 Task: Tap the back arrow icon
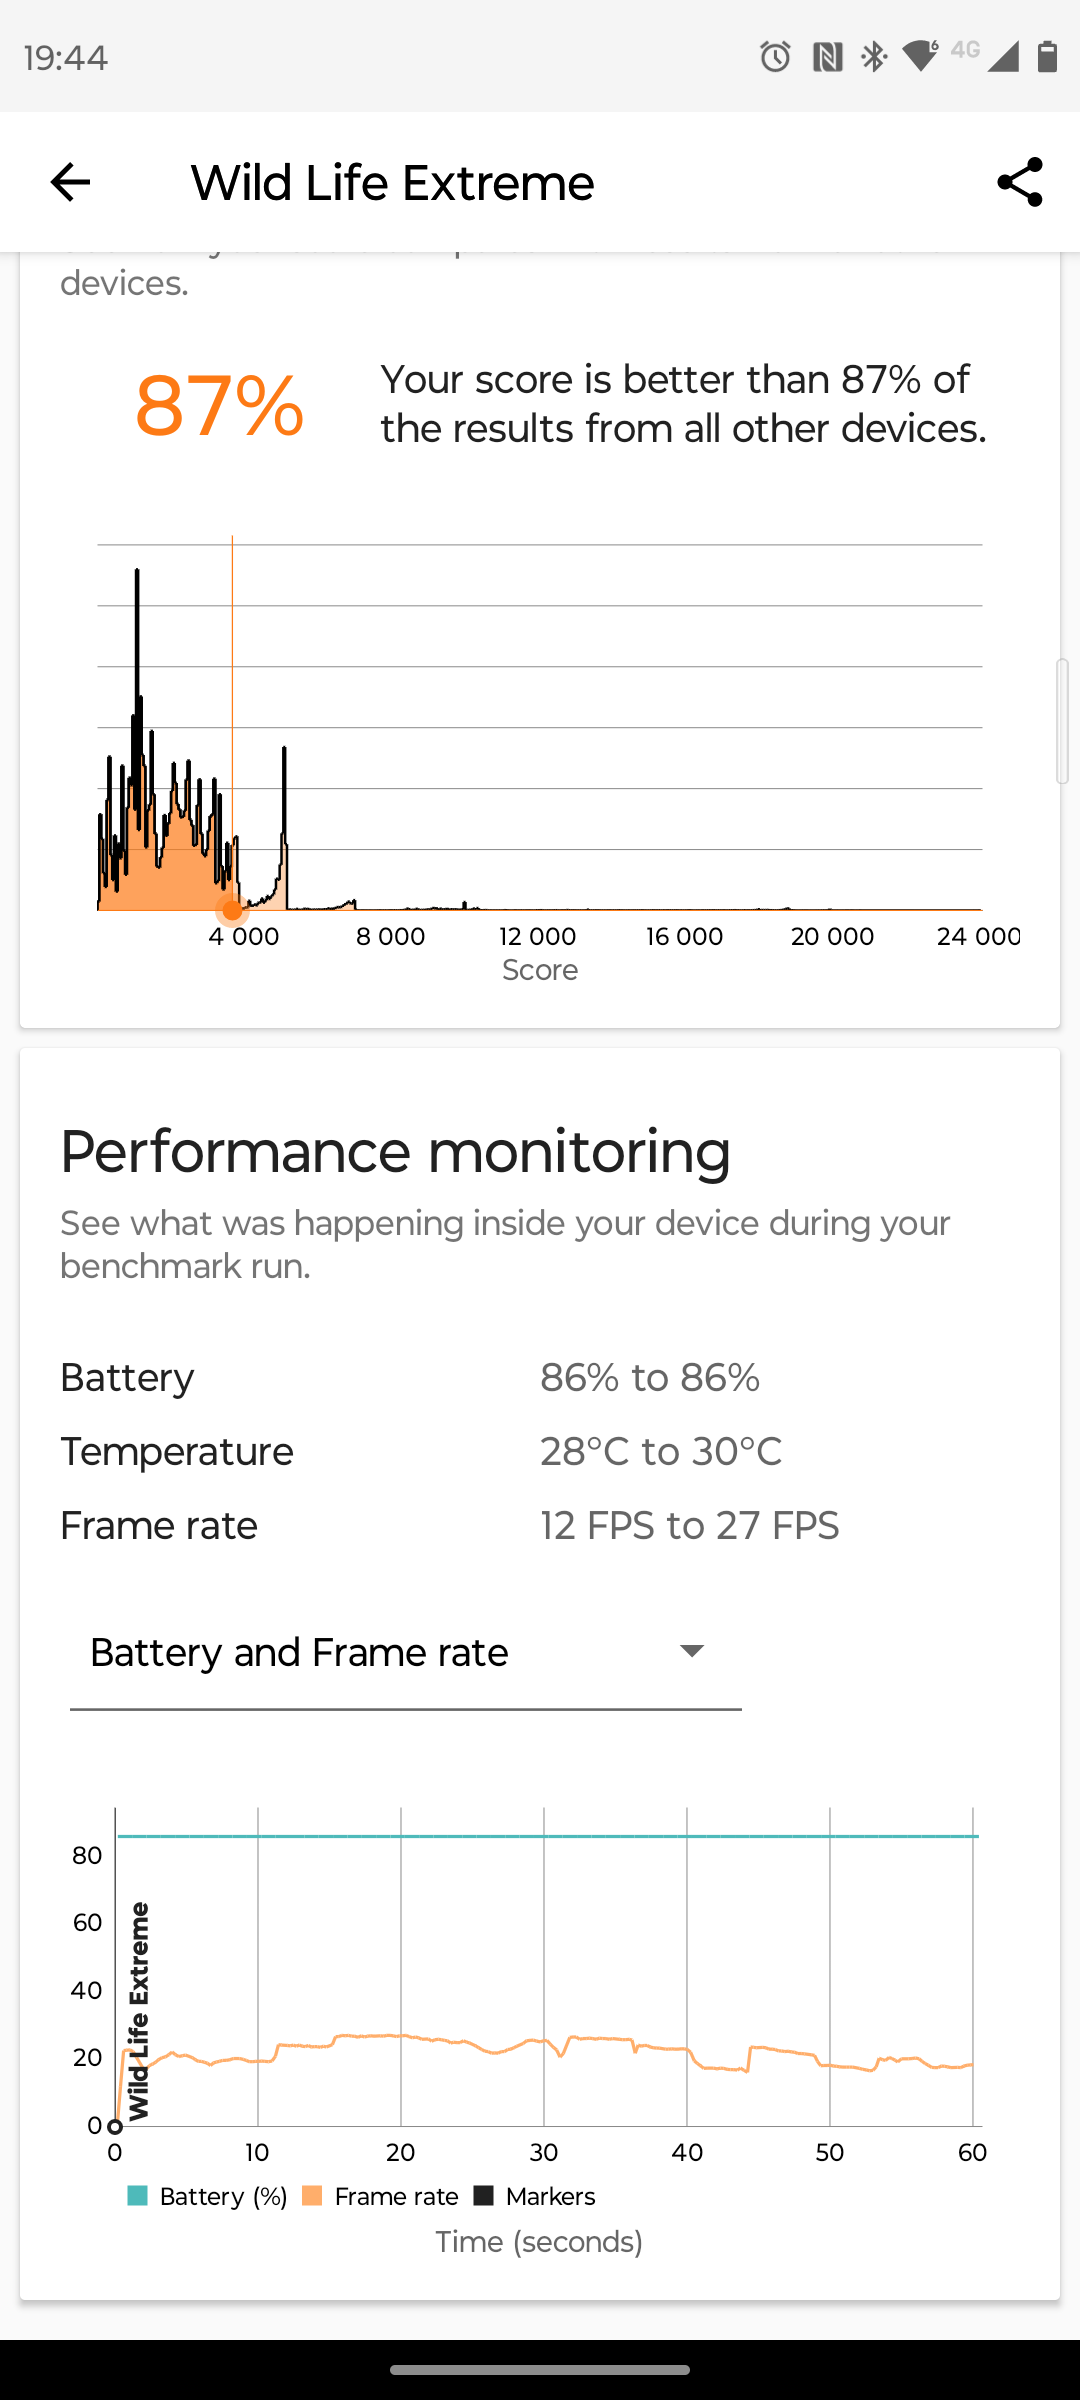coord(70,182)
